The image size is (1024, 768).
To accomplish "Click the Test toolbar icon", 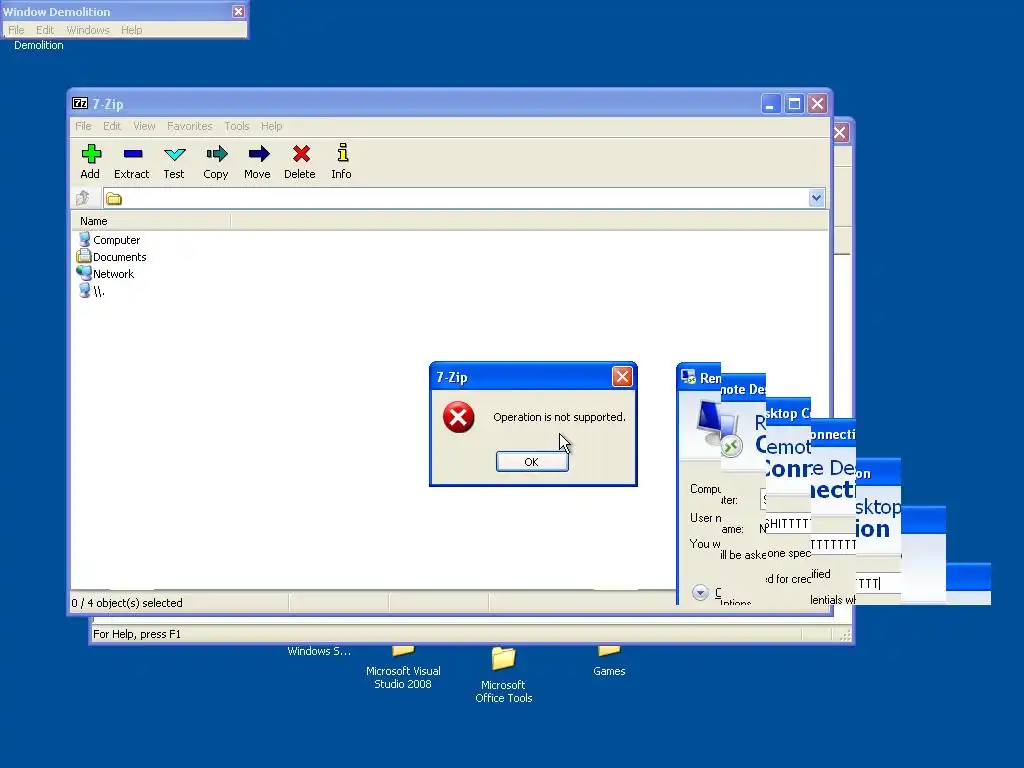I will click(174, 154).
